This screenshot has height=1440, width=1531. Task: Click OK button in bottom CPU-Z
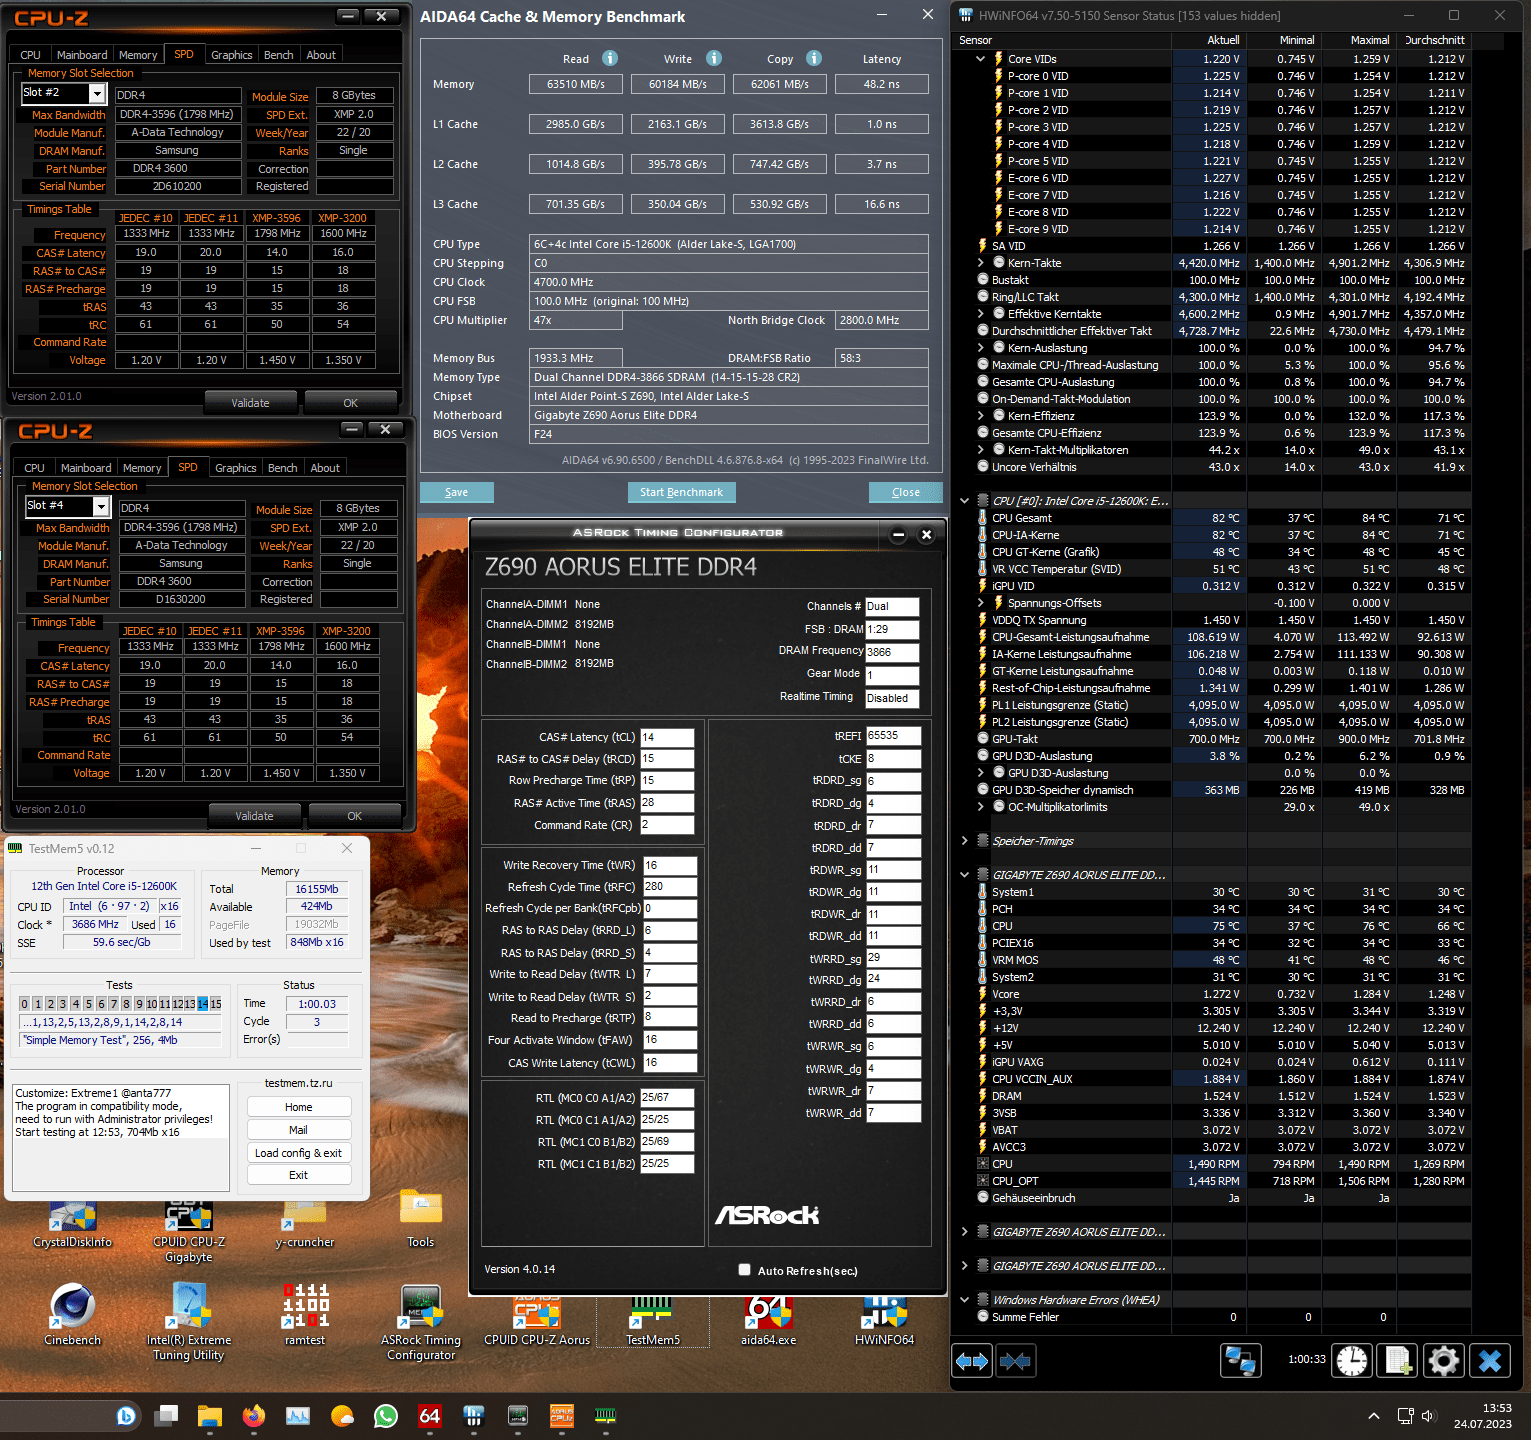[354, 816]
